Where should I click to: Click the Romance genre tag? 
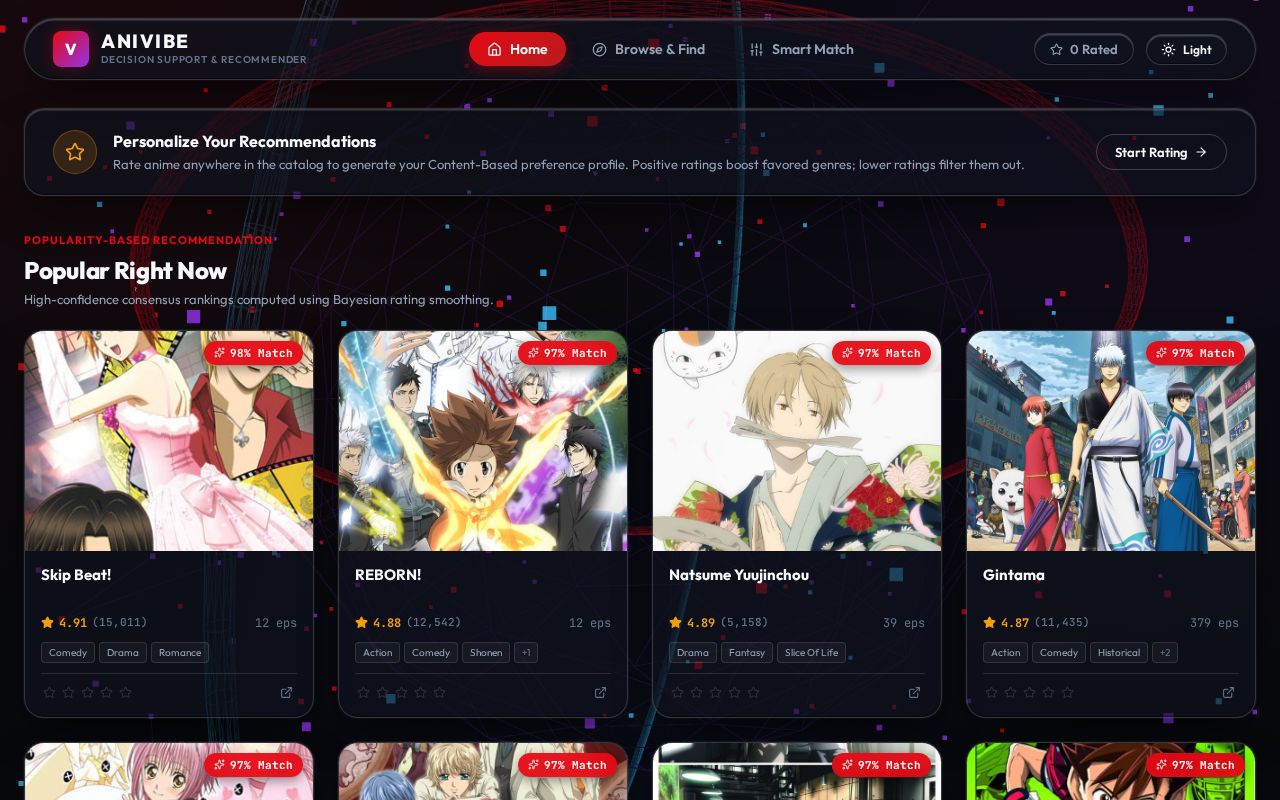tap(180, 653)
